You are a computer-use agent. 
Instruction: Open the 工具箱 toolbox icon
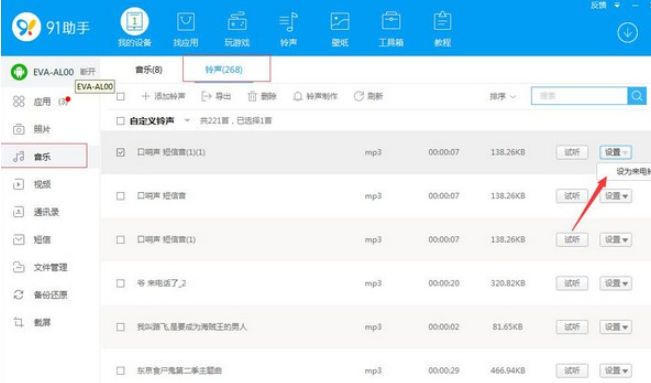[x=391, y=28]
